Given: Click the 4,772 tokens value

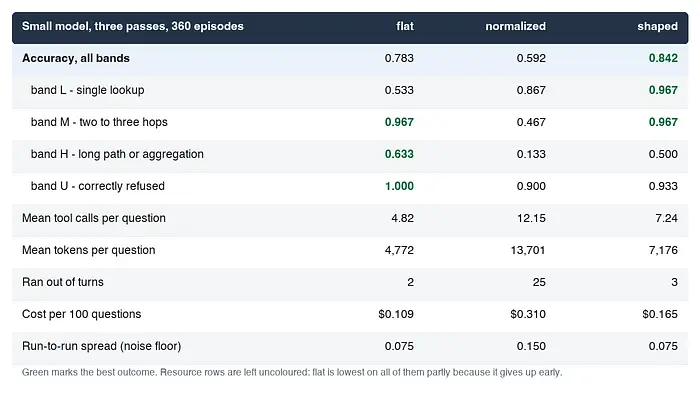Looking at the screenshot, I should (399, 250).
